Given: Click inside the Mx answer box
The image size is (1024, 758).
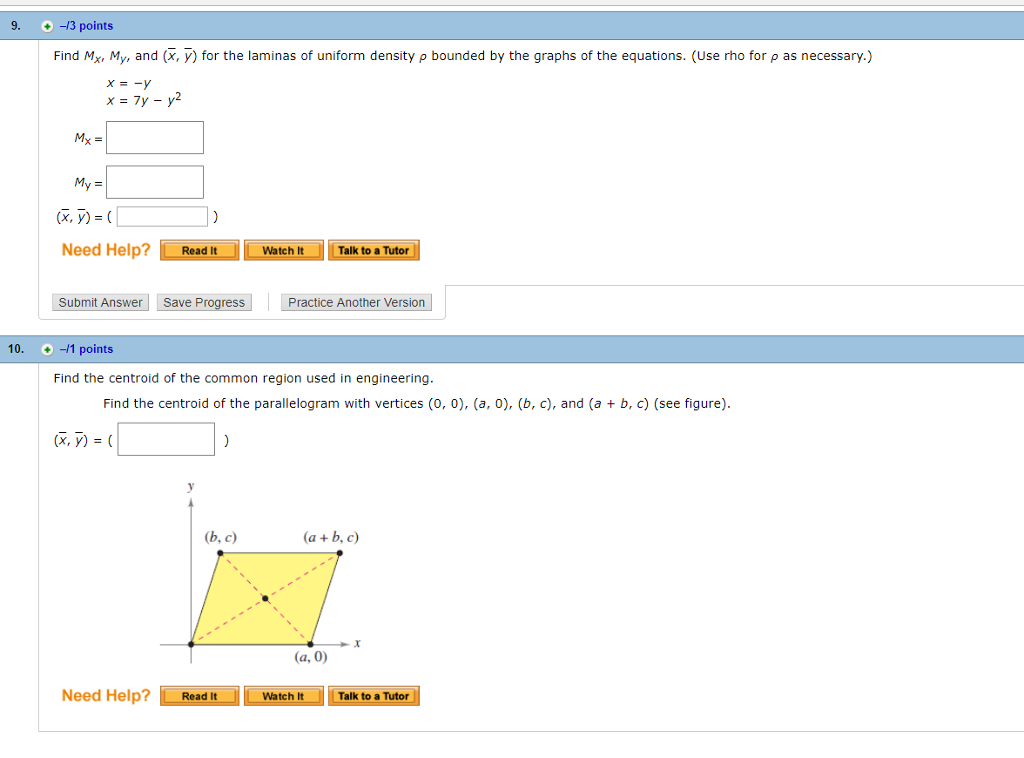Looking at the screenshot, I should tap(155, 137).
